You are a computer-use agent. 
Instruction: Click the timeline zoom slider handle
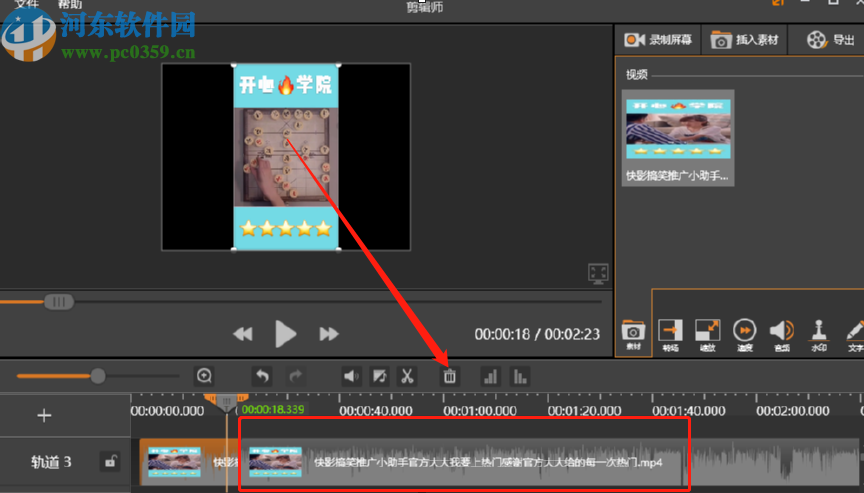(x=98, y=376)
